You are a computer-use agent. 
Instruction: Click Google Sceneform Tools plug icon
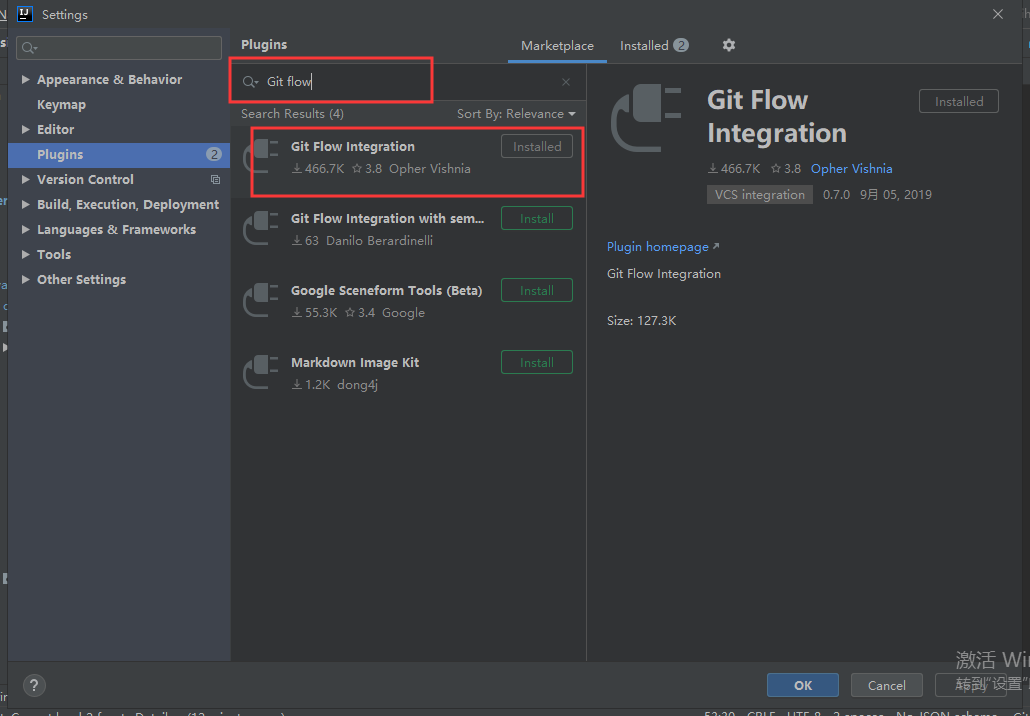[x=261, y=301]
